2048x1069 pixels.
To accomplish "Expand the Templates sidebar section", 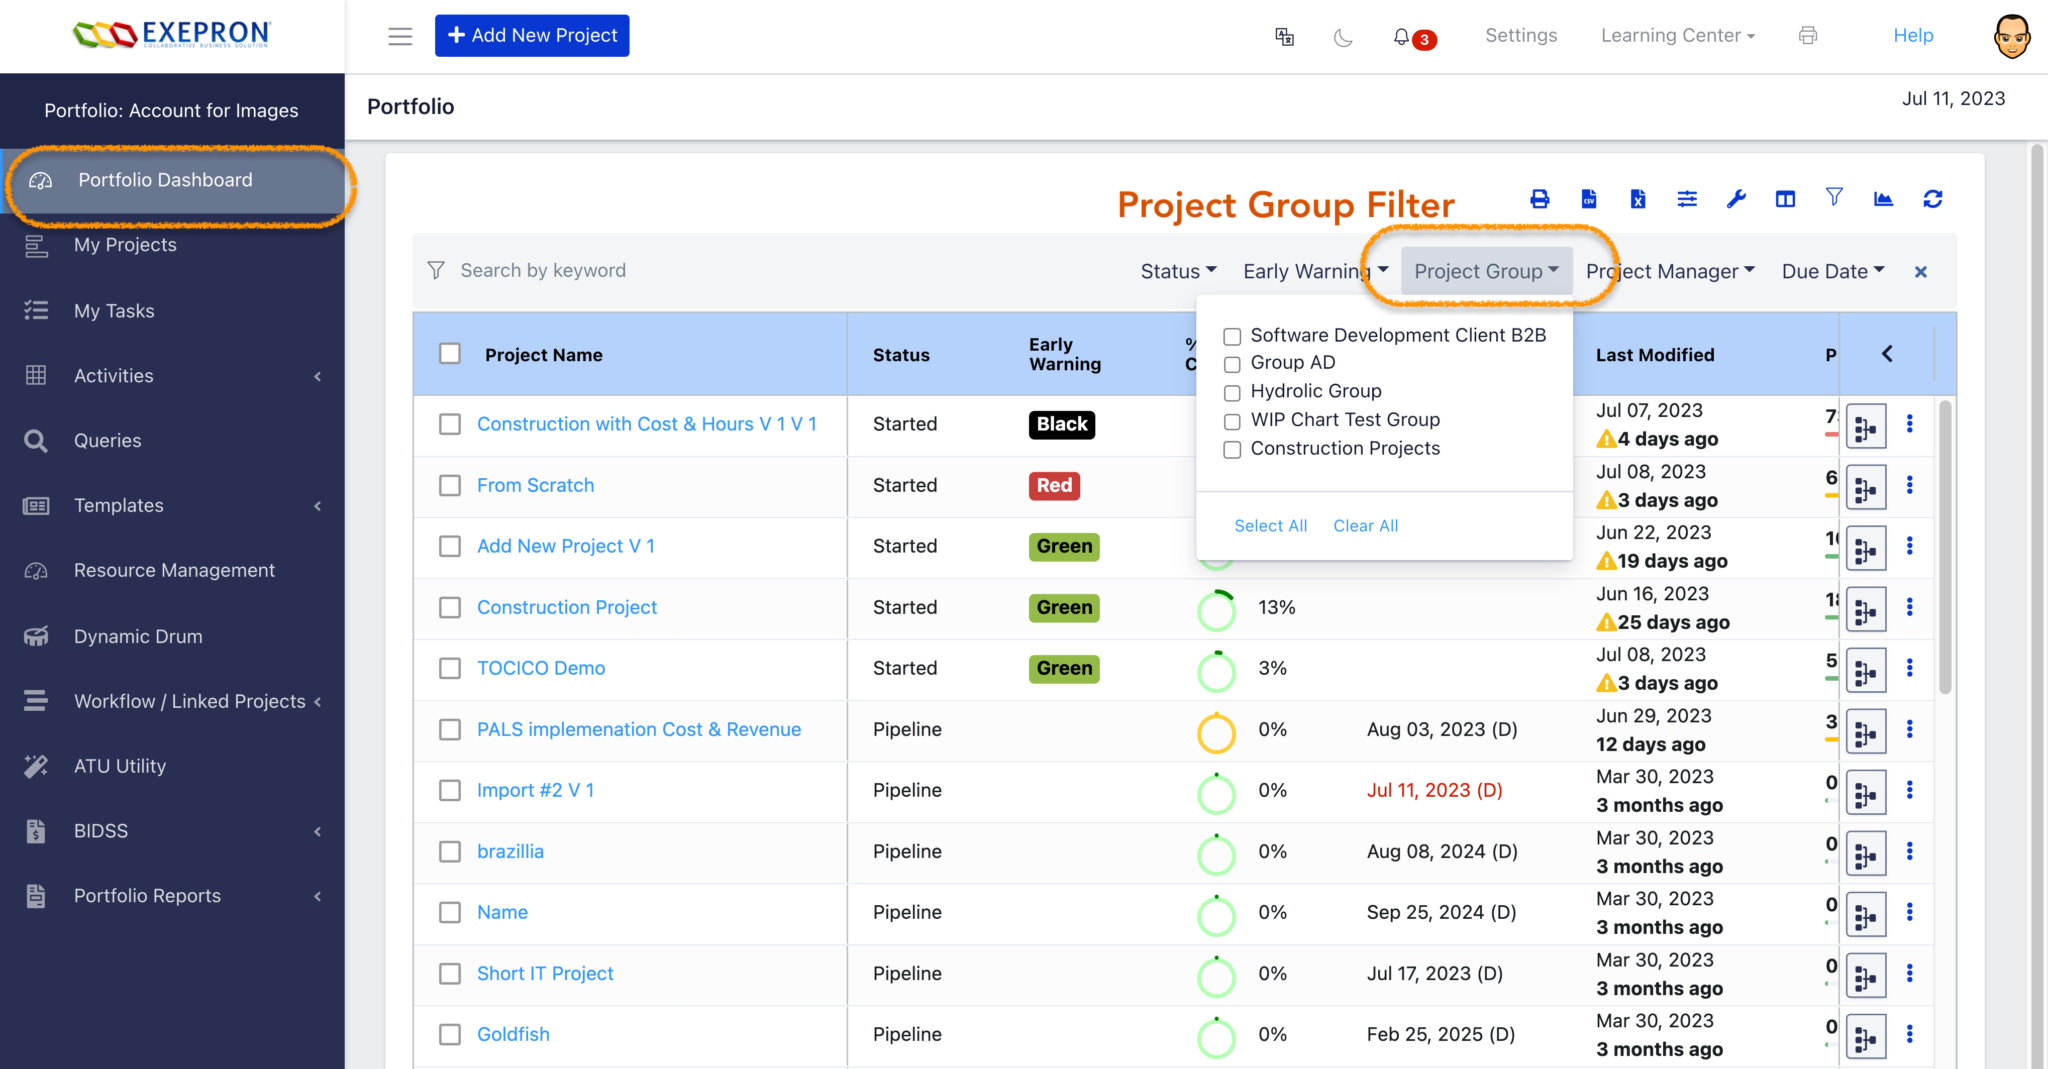I will point(118,505).
